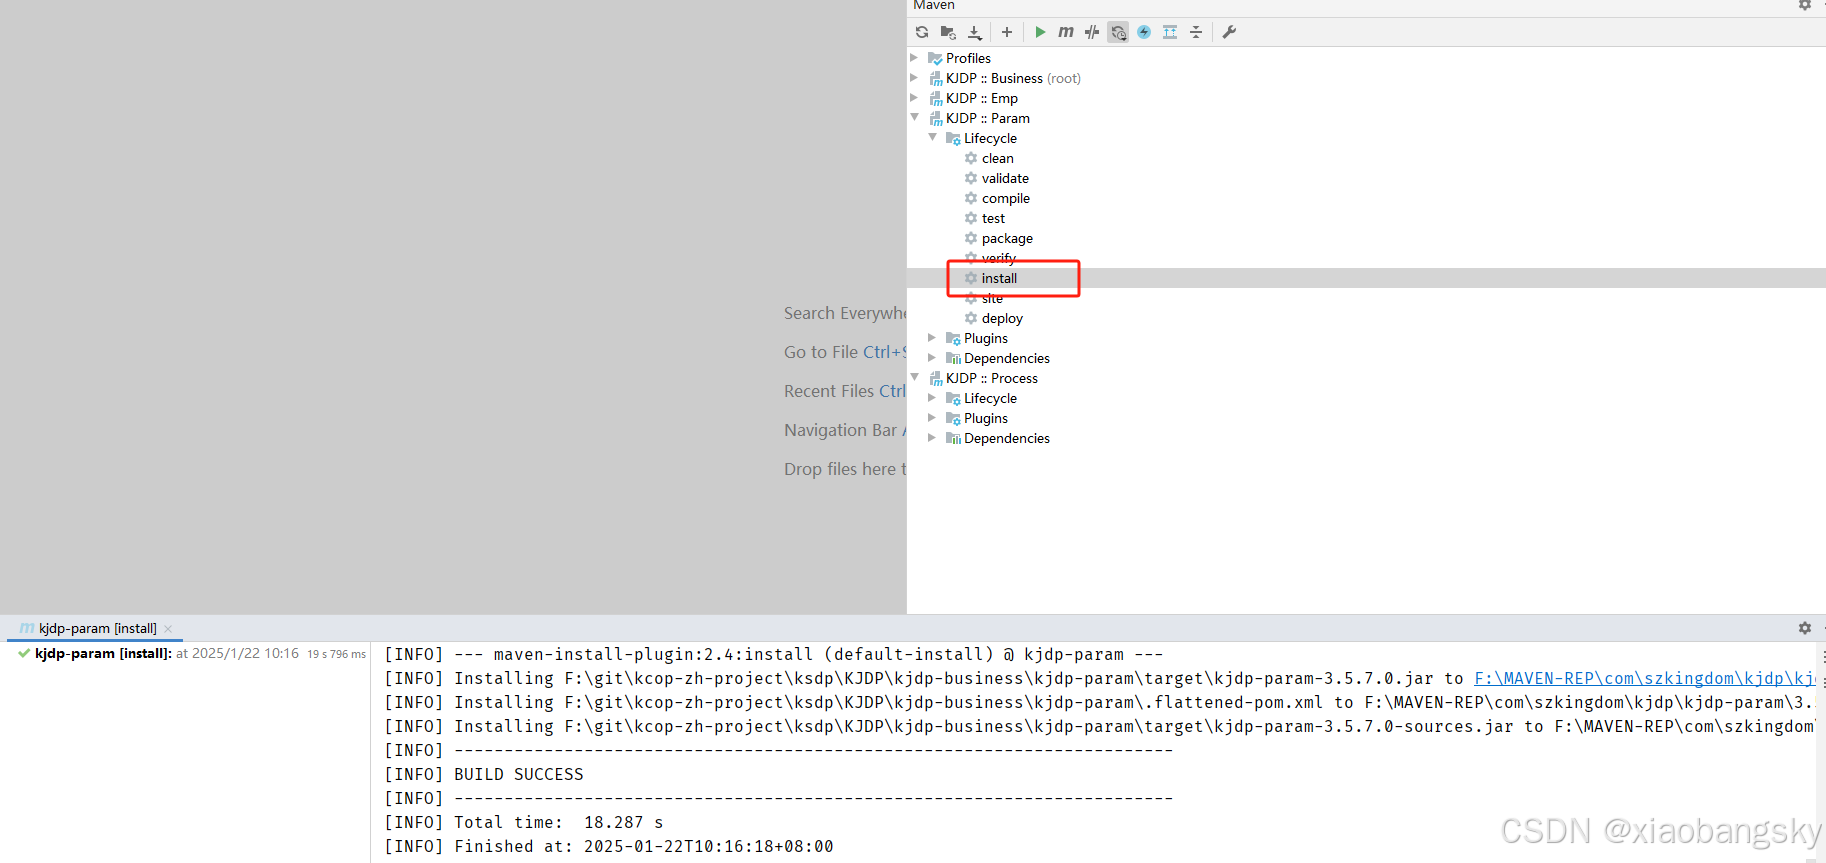
Task: Collapse Lifecycle under KJDP :: Param
Action: [x=932, y=138]
